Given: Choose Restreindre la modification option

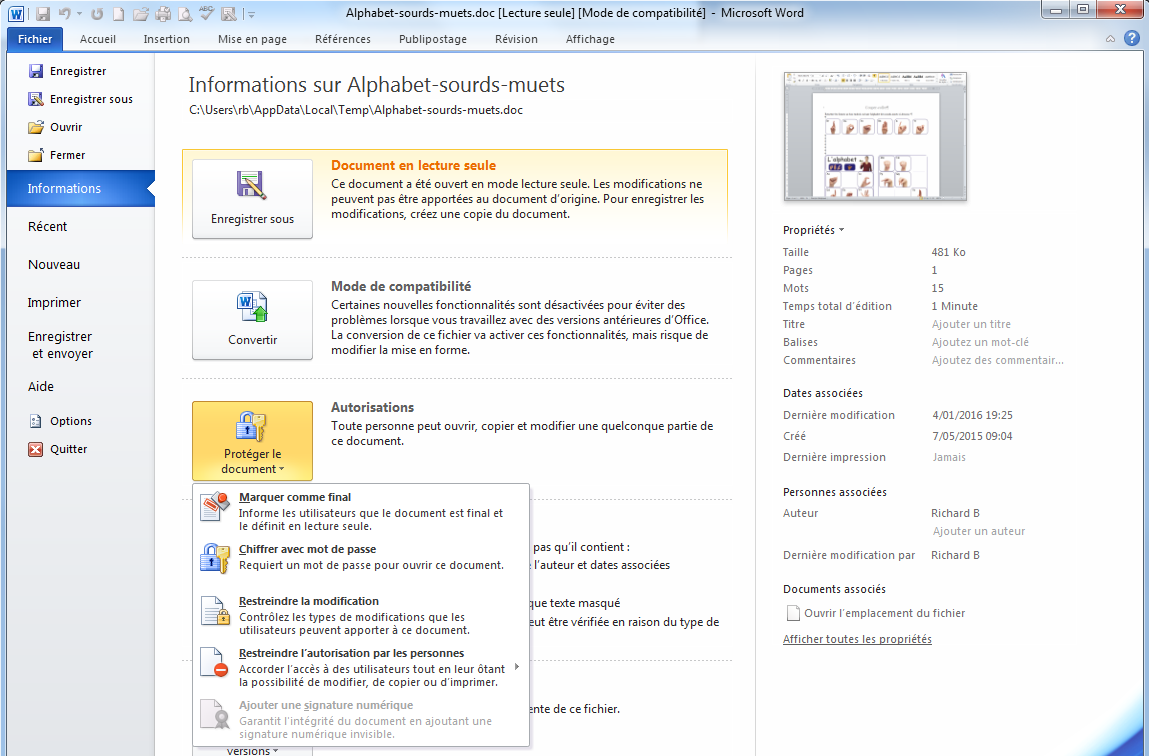Looking at the screenshot, I should [361, 615].
